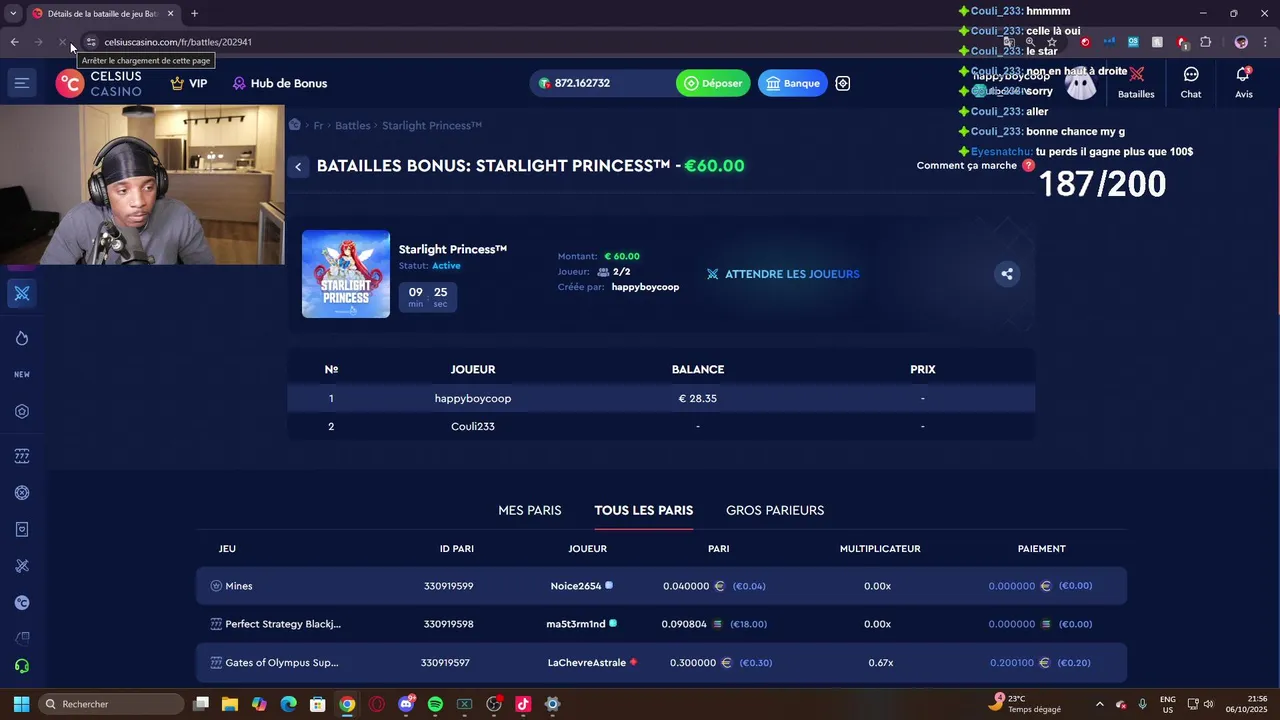The image size is (1280, 720).
Task: Open the sidebar hexagon icon
Action: click(x=22, y=411)
